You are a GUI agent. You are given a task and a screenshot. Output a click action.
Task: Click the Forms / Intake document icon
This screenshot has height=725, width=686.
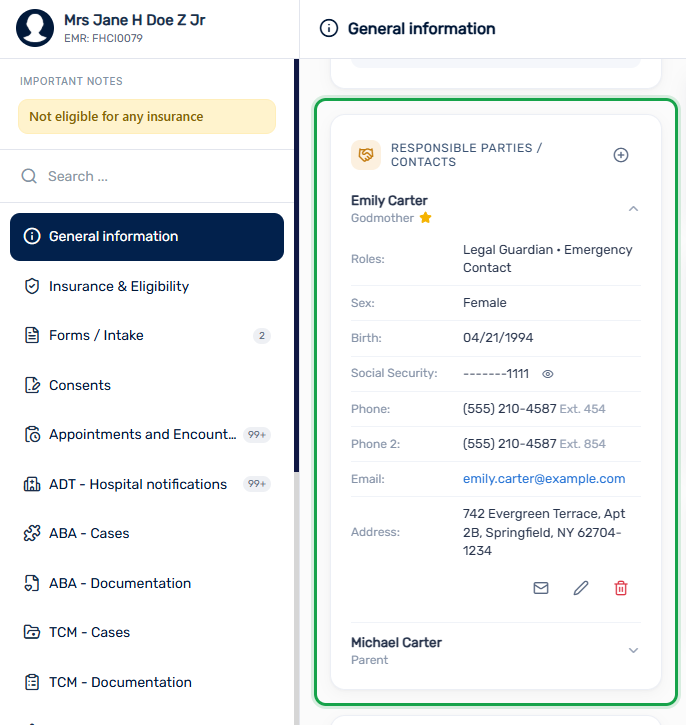tap(32, 335)
